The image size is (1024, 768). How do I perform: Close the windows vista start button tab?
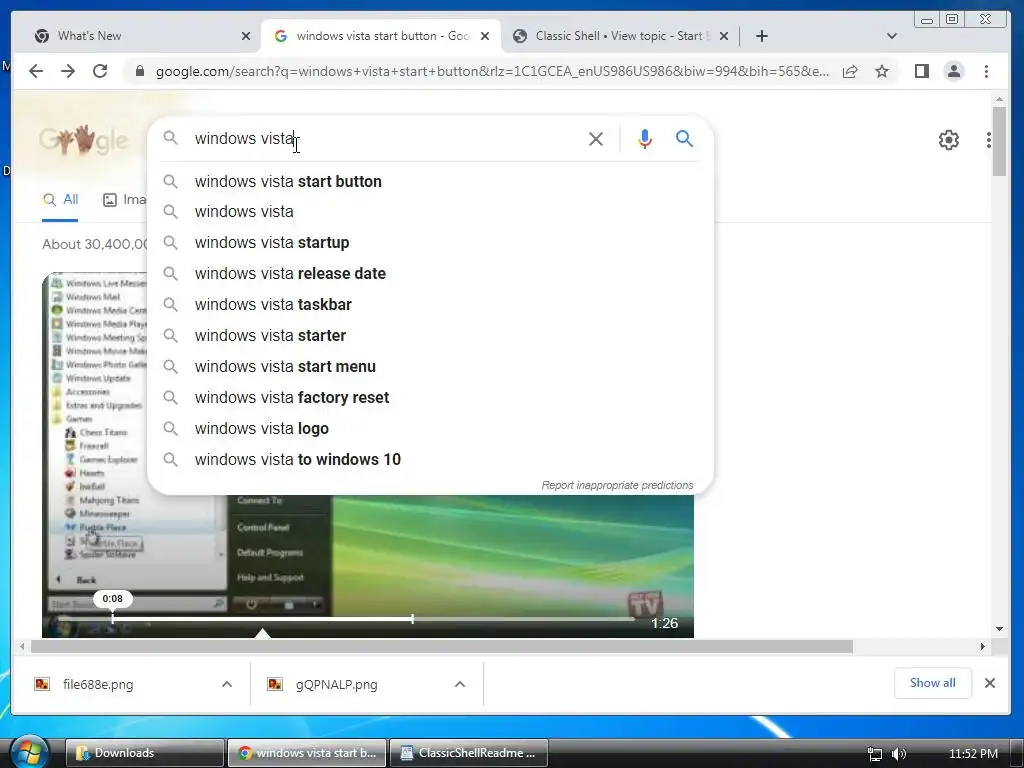485,37
